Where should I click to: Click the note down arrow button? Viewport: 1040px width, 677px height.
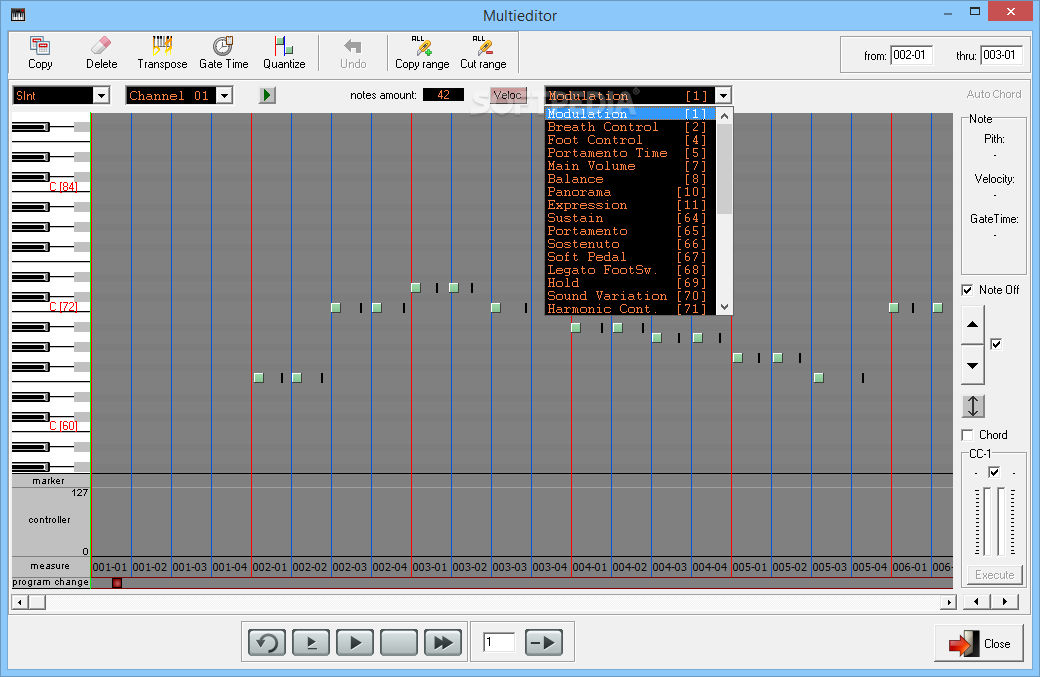[x=972, y=365]
